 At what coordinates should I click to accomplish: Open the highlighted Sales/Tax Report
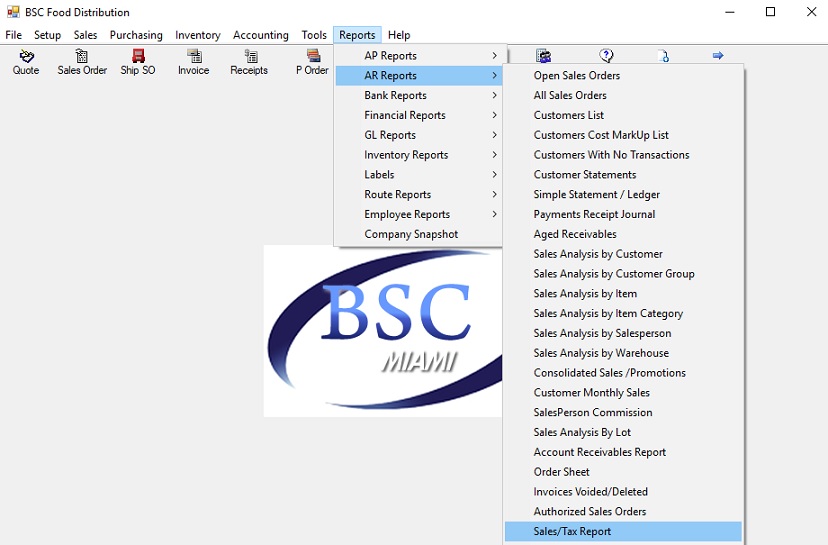623,531
